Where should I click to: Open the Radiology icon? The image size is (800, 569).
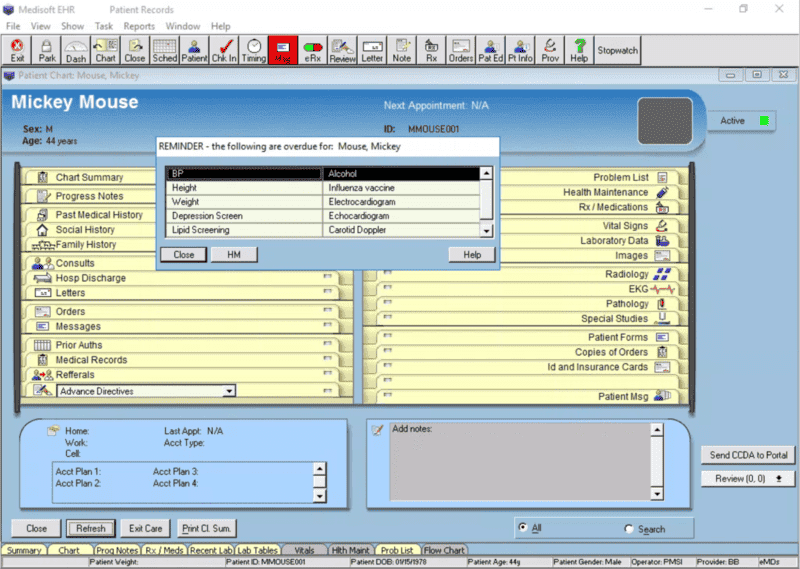coord(662,274)
